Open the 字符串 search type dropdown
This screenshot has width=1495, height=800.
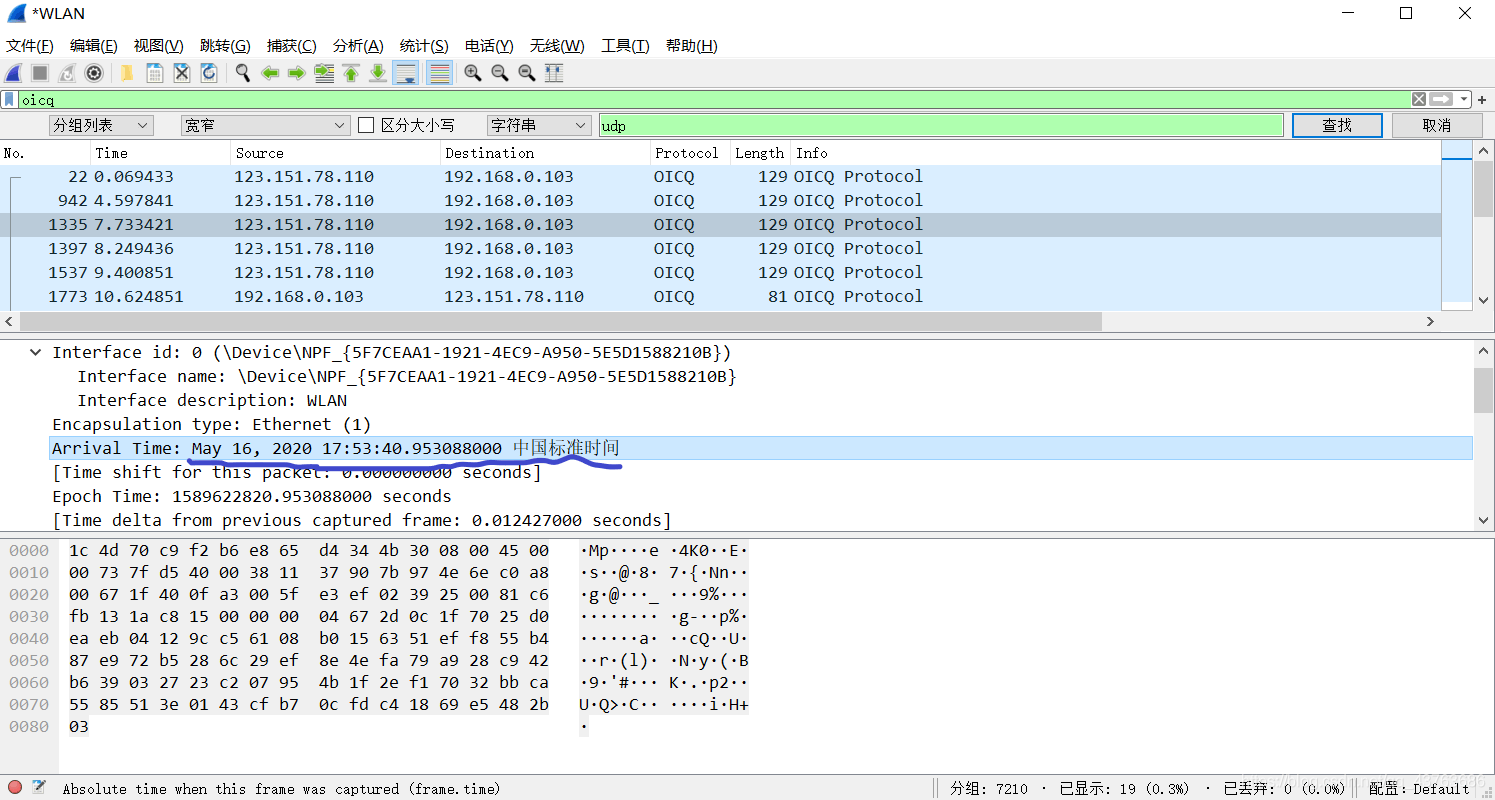tap(539, 125)
